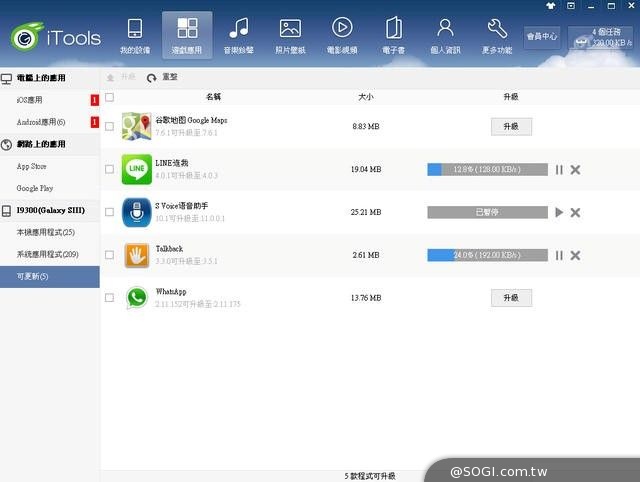
Task: Open the skin shirt icon in title bar
Action: [551, 6]
